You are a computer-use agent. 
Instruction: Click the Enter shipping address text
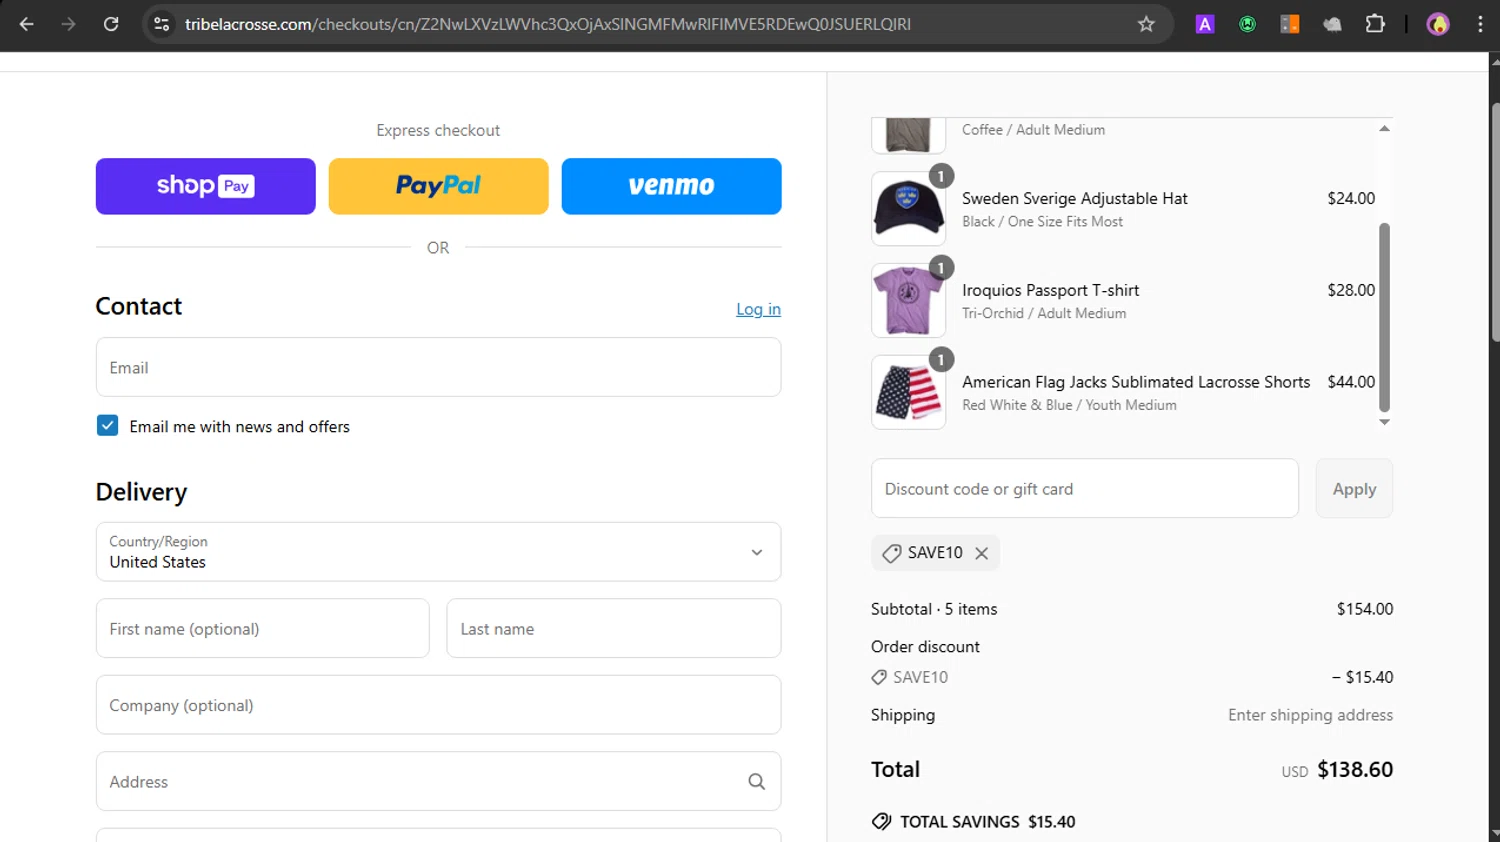[x=1310, y=715]
